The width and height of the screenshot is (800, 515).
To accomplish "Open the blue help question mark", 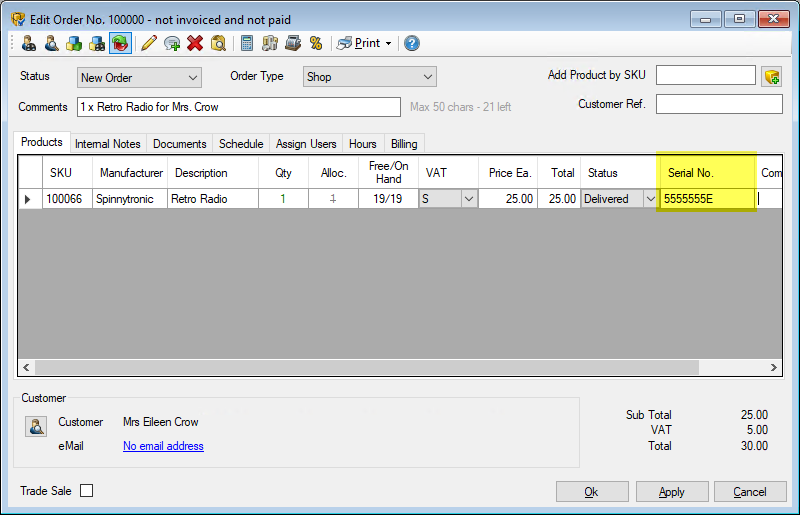I will pyautogui.click(x=411, y=43).
